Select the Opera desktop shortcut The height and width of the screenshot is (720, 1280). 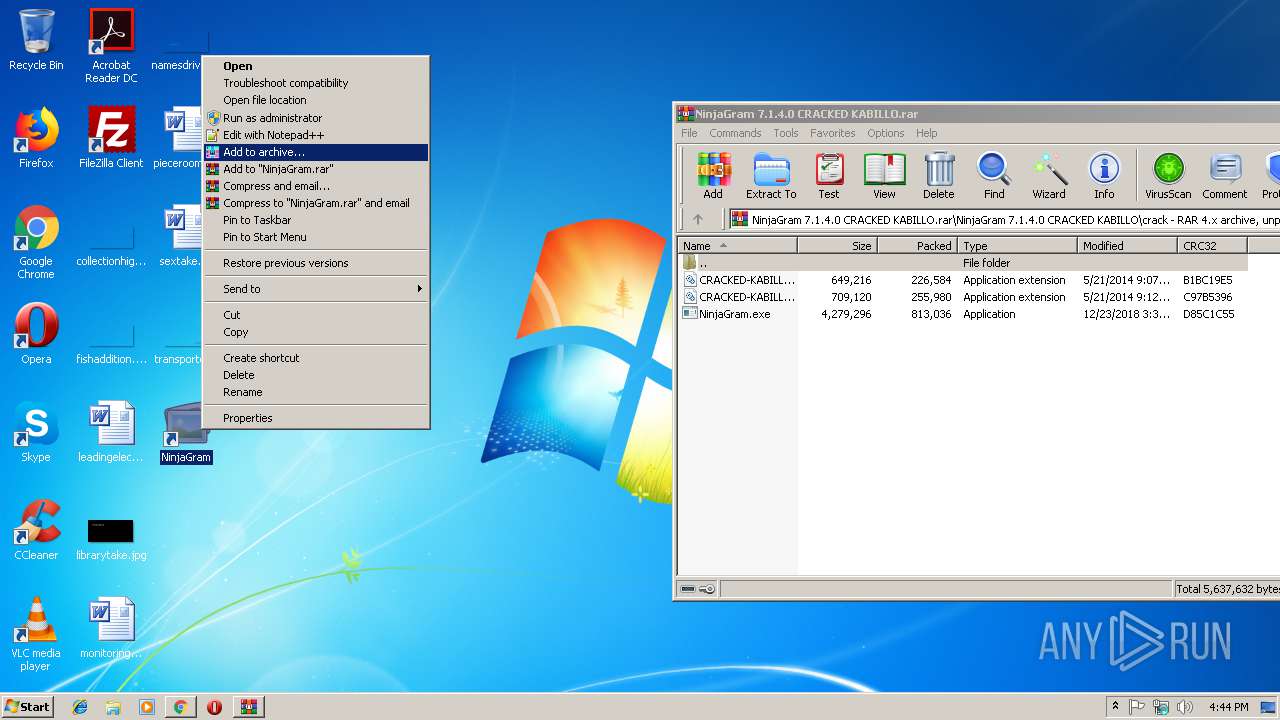click(36, 334)
